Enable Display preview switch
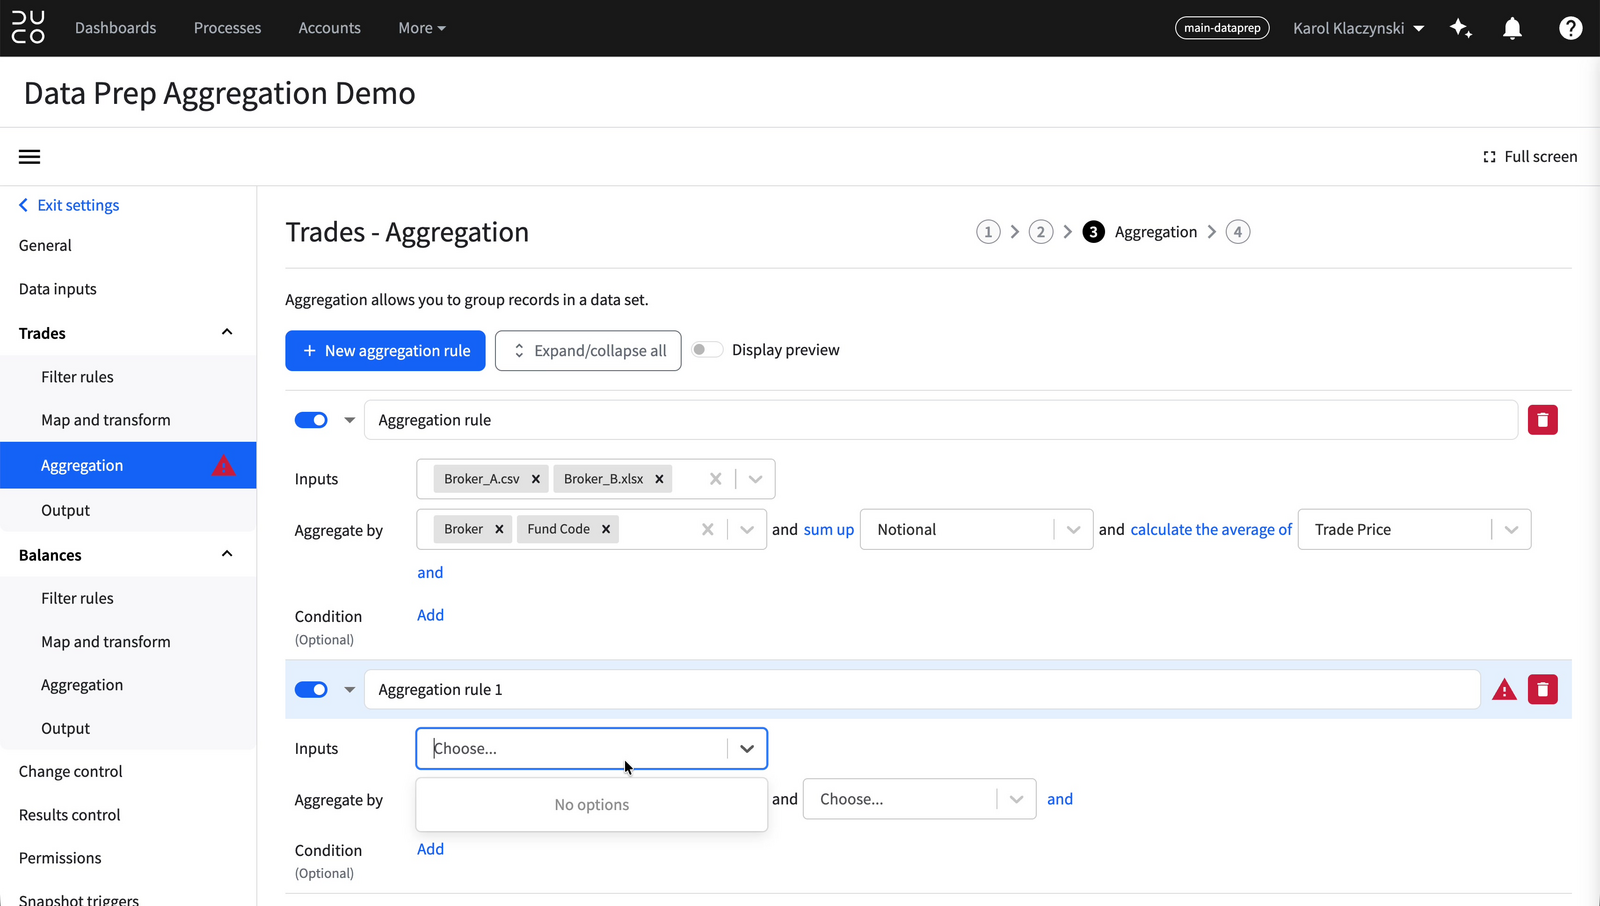 pyautogui.click(x=707, y=349)
